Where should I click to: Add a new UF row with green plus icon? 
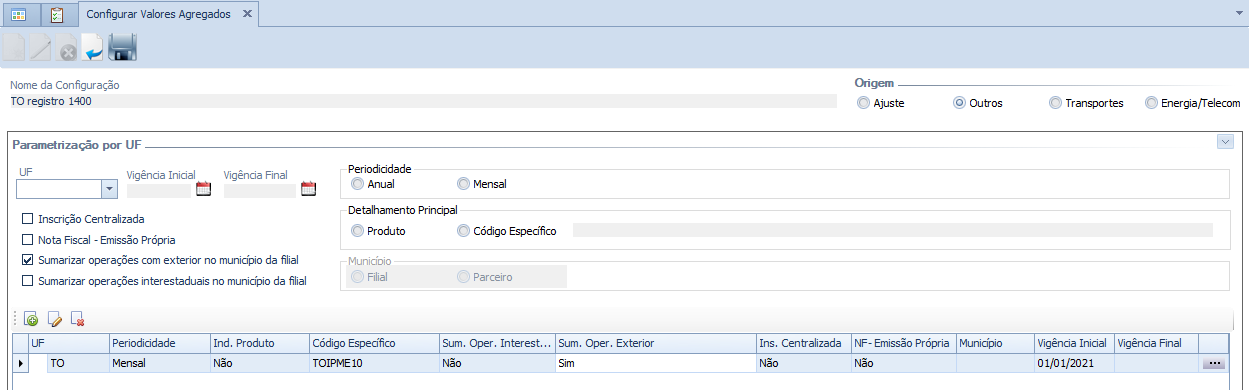(30, 319)
